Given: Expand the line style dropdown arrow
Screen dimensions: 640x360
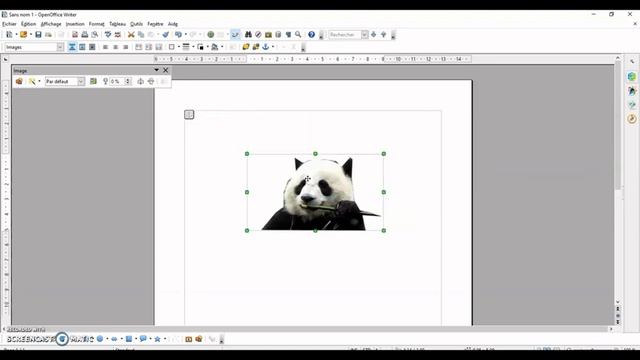Looking at the screenshot, I should pyautogui.click(x=193, y=47).
